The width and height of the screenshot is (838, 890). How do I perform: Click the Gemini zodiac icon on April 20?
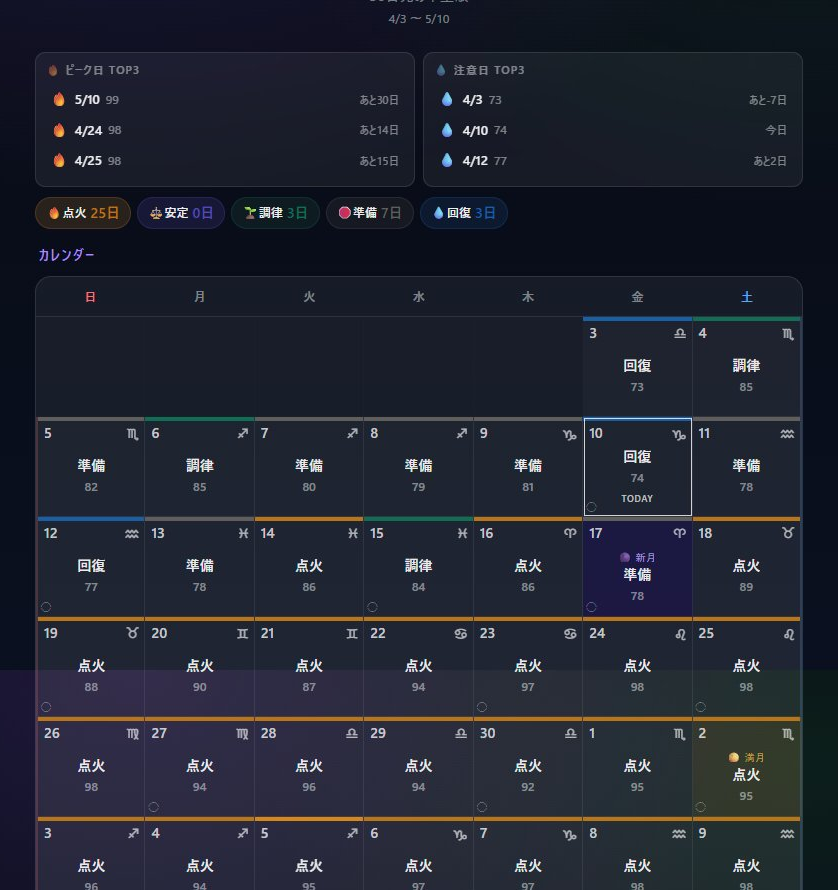(242, 634)
